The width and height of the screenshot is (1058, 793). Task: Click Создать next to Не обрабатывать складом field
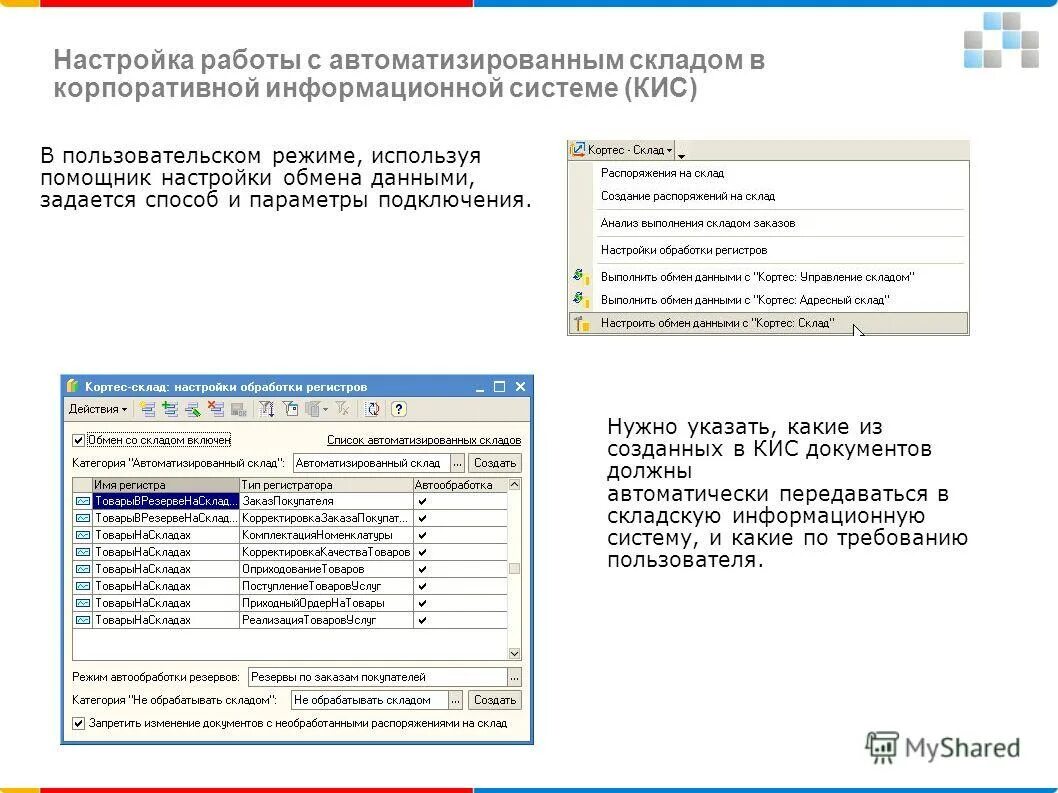[x=495, y=701]
